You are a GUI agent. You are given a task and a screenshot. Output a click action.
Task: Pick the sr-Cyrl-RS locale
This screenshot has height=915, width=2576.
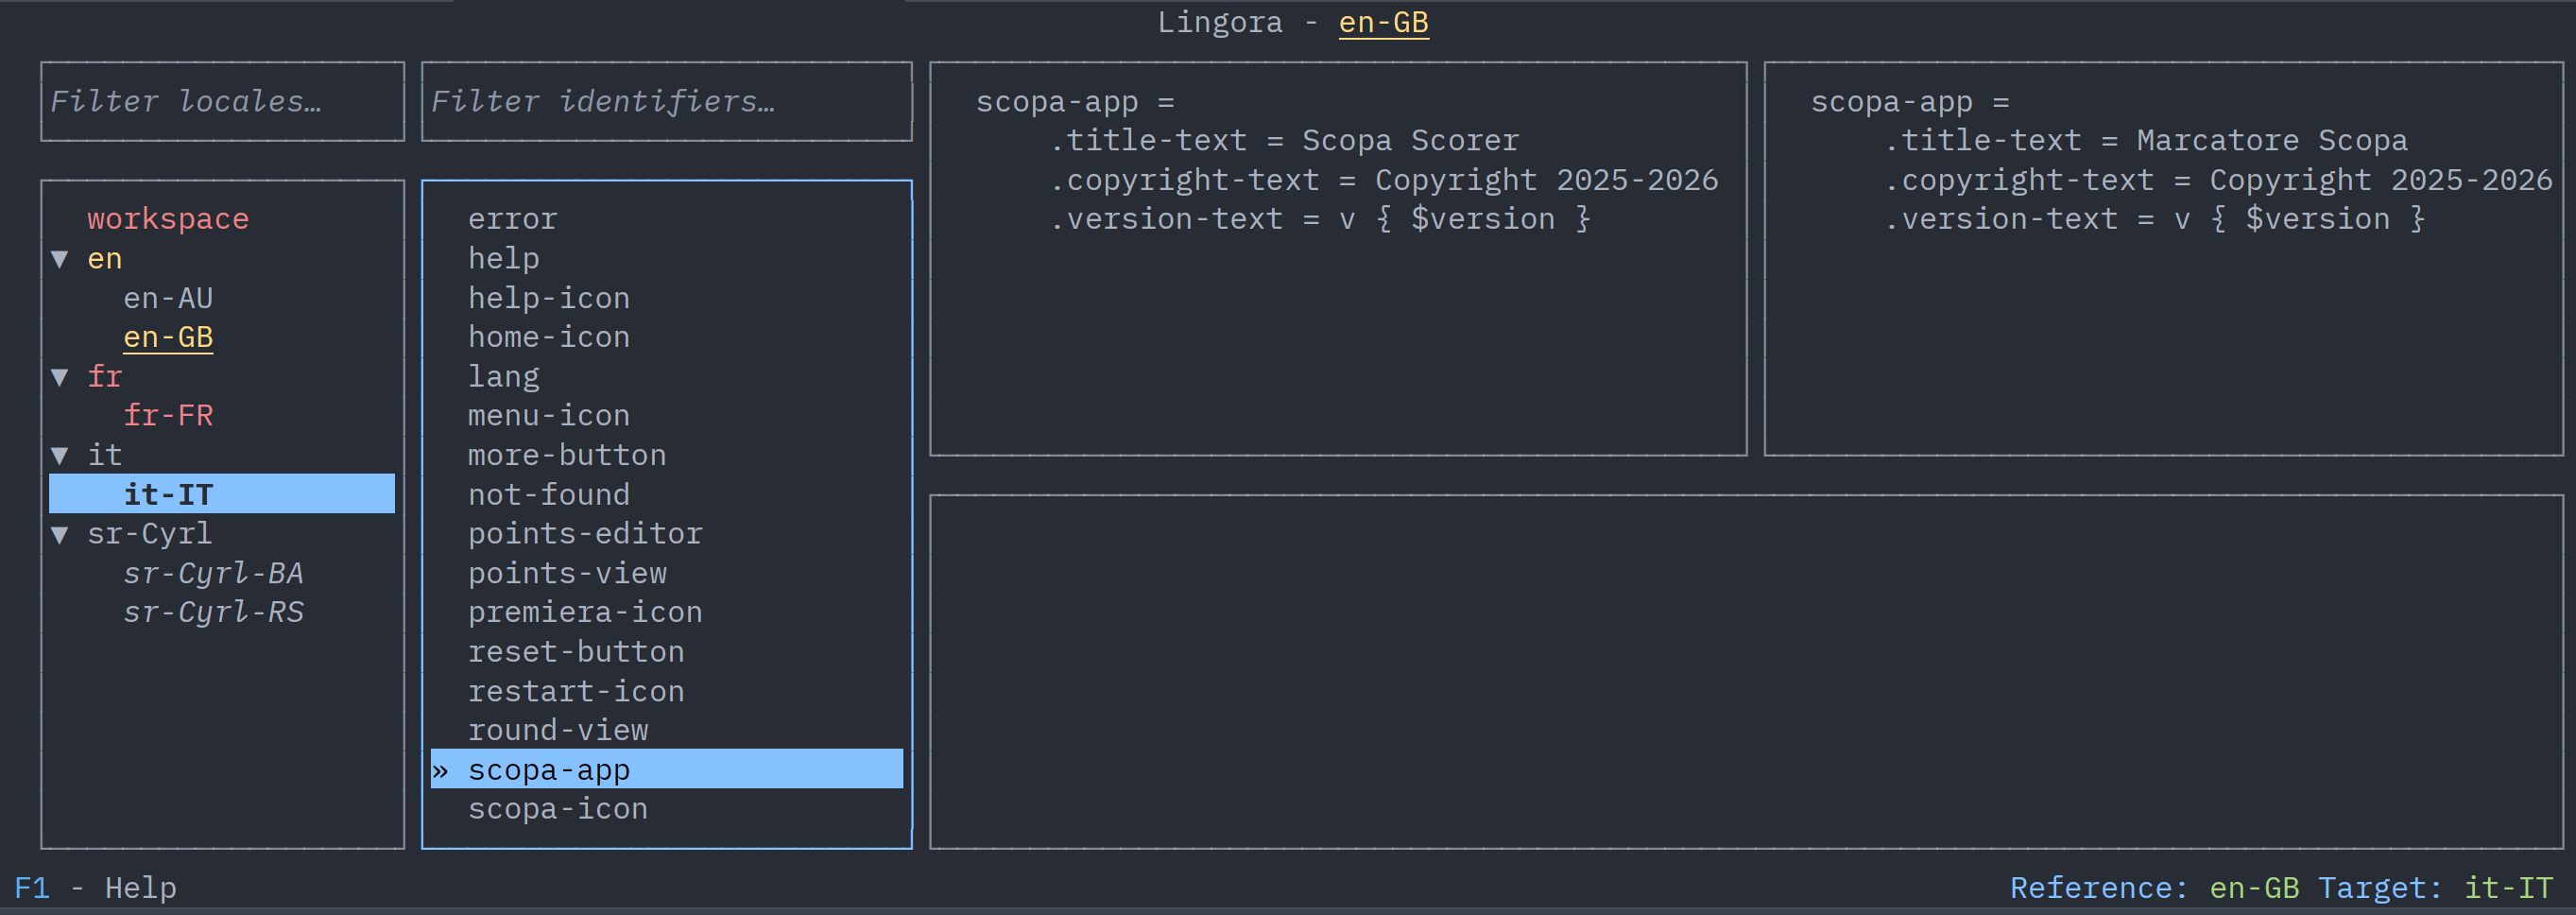pyautogui.click(x=213, y=613)
